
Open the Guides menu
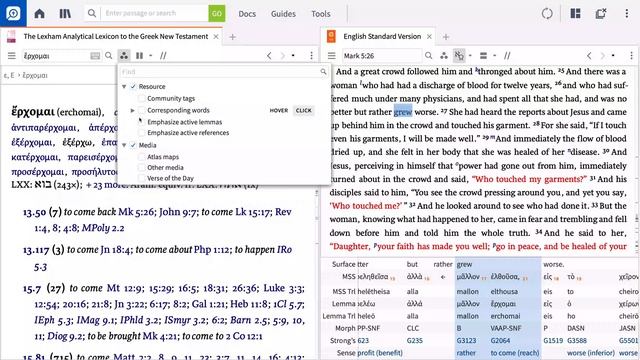click(x=283, y=13)
